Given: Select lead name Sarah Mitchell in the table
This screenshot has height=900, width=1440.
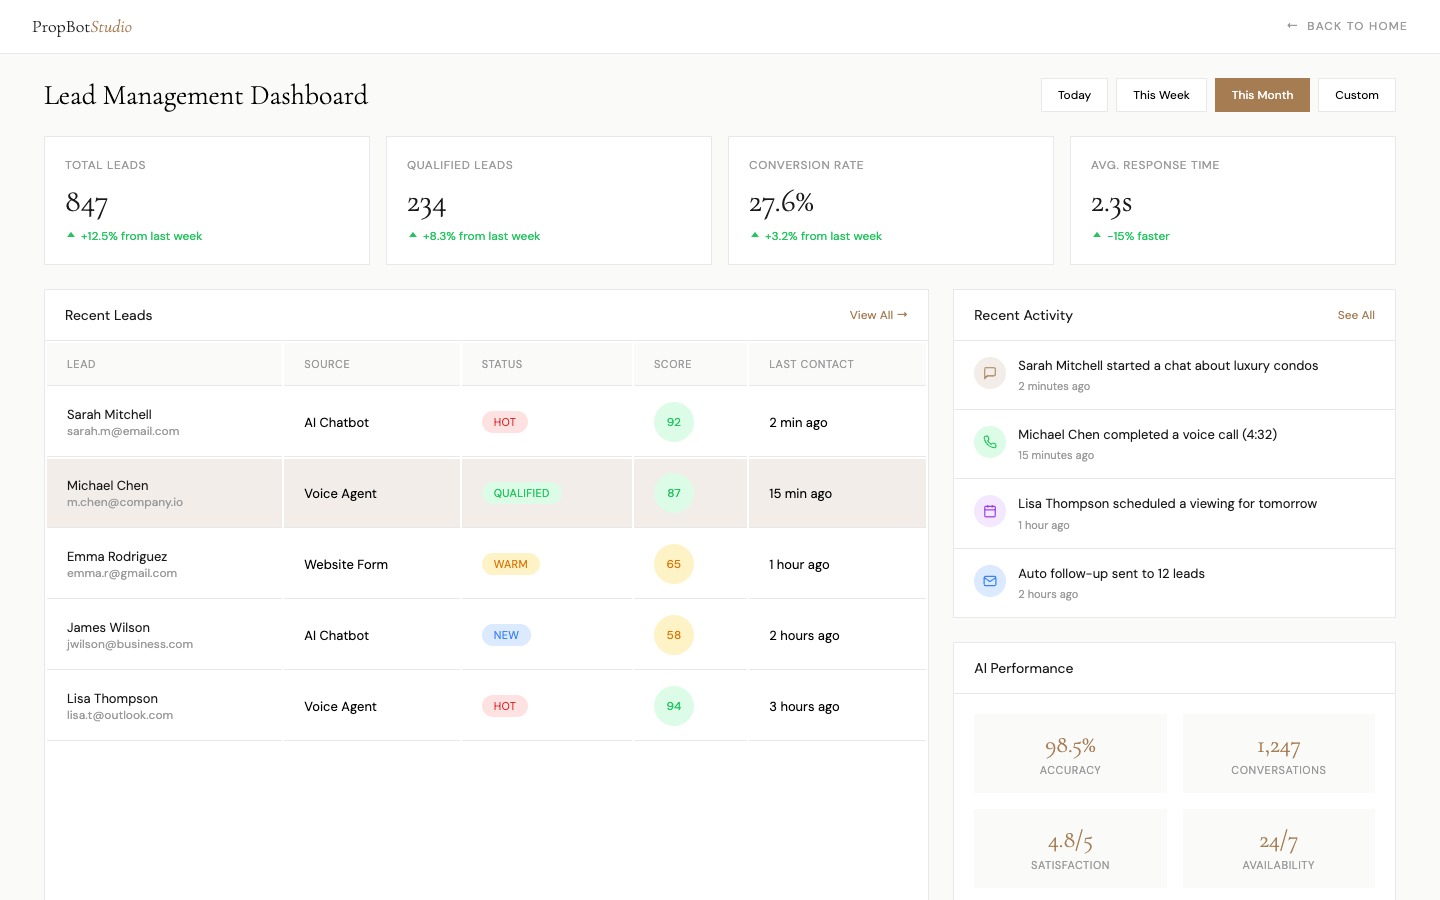Looking at the screenshot, I should pos(109,414).
